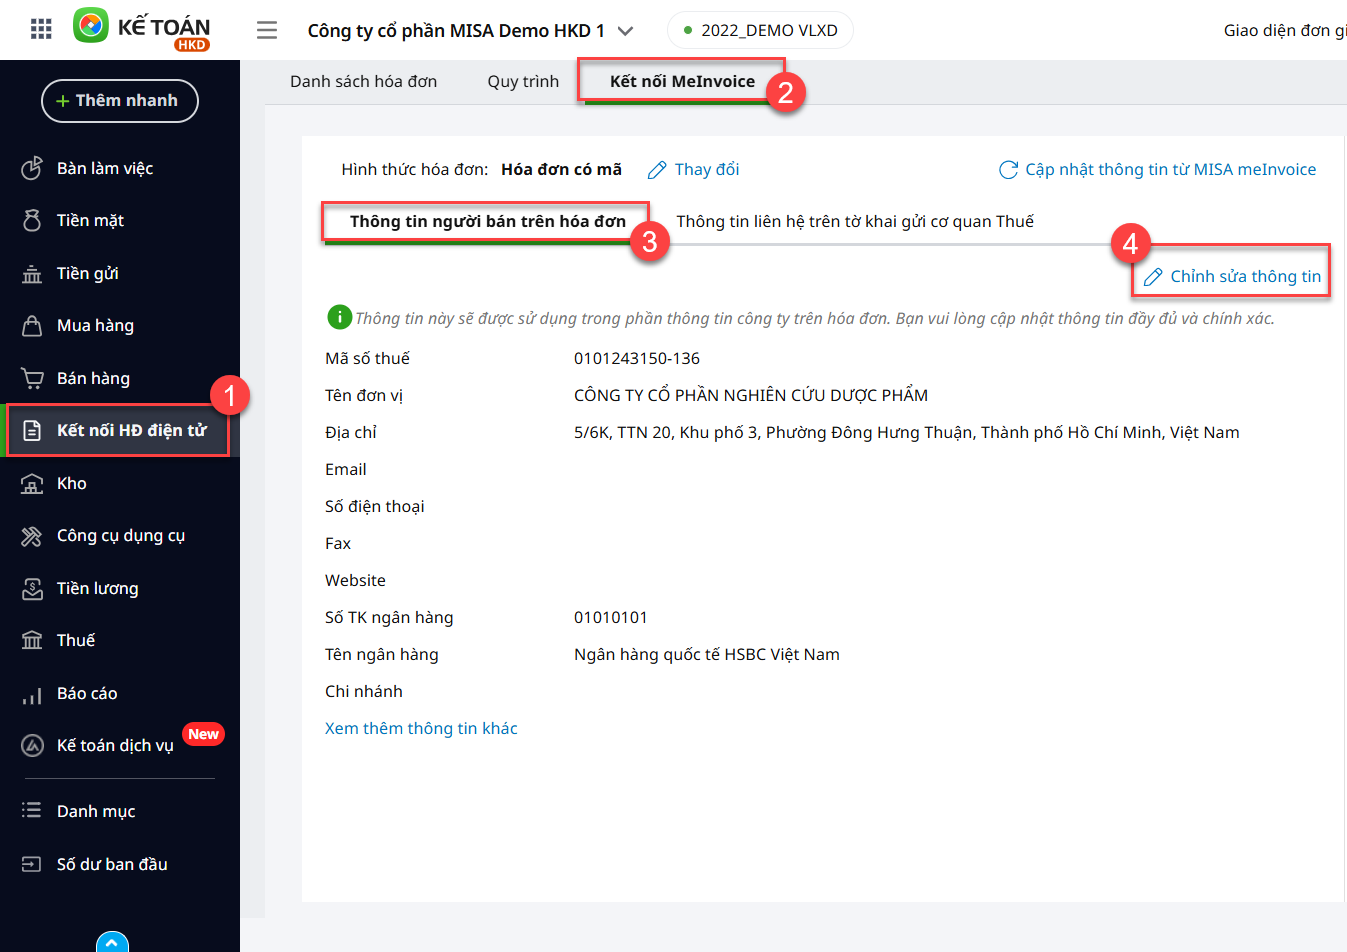Click the Báo cáo chart icon
Image resolution: width=1347 pixels, height=952 pixels.
tap(32, 694)
